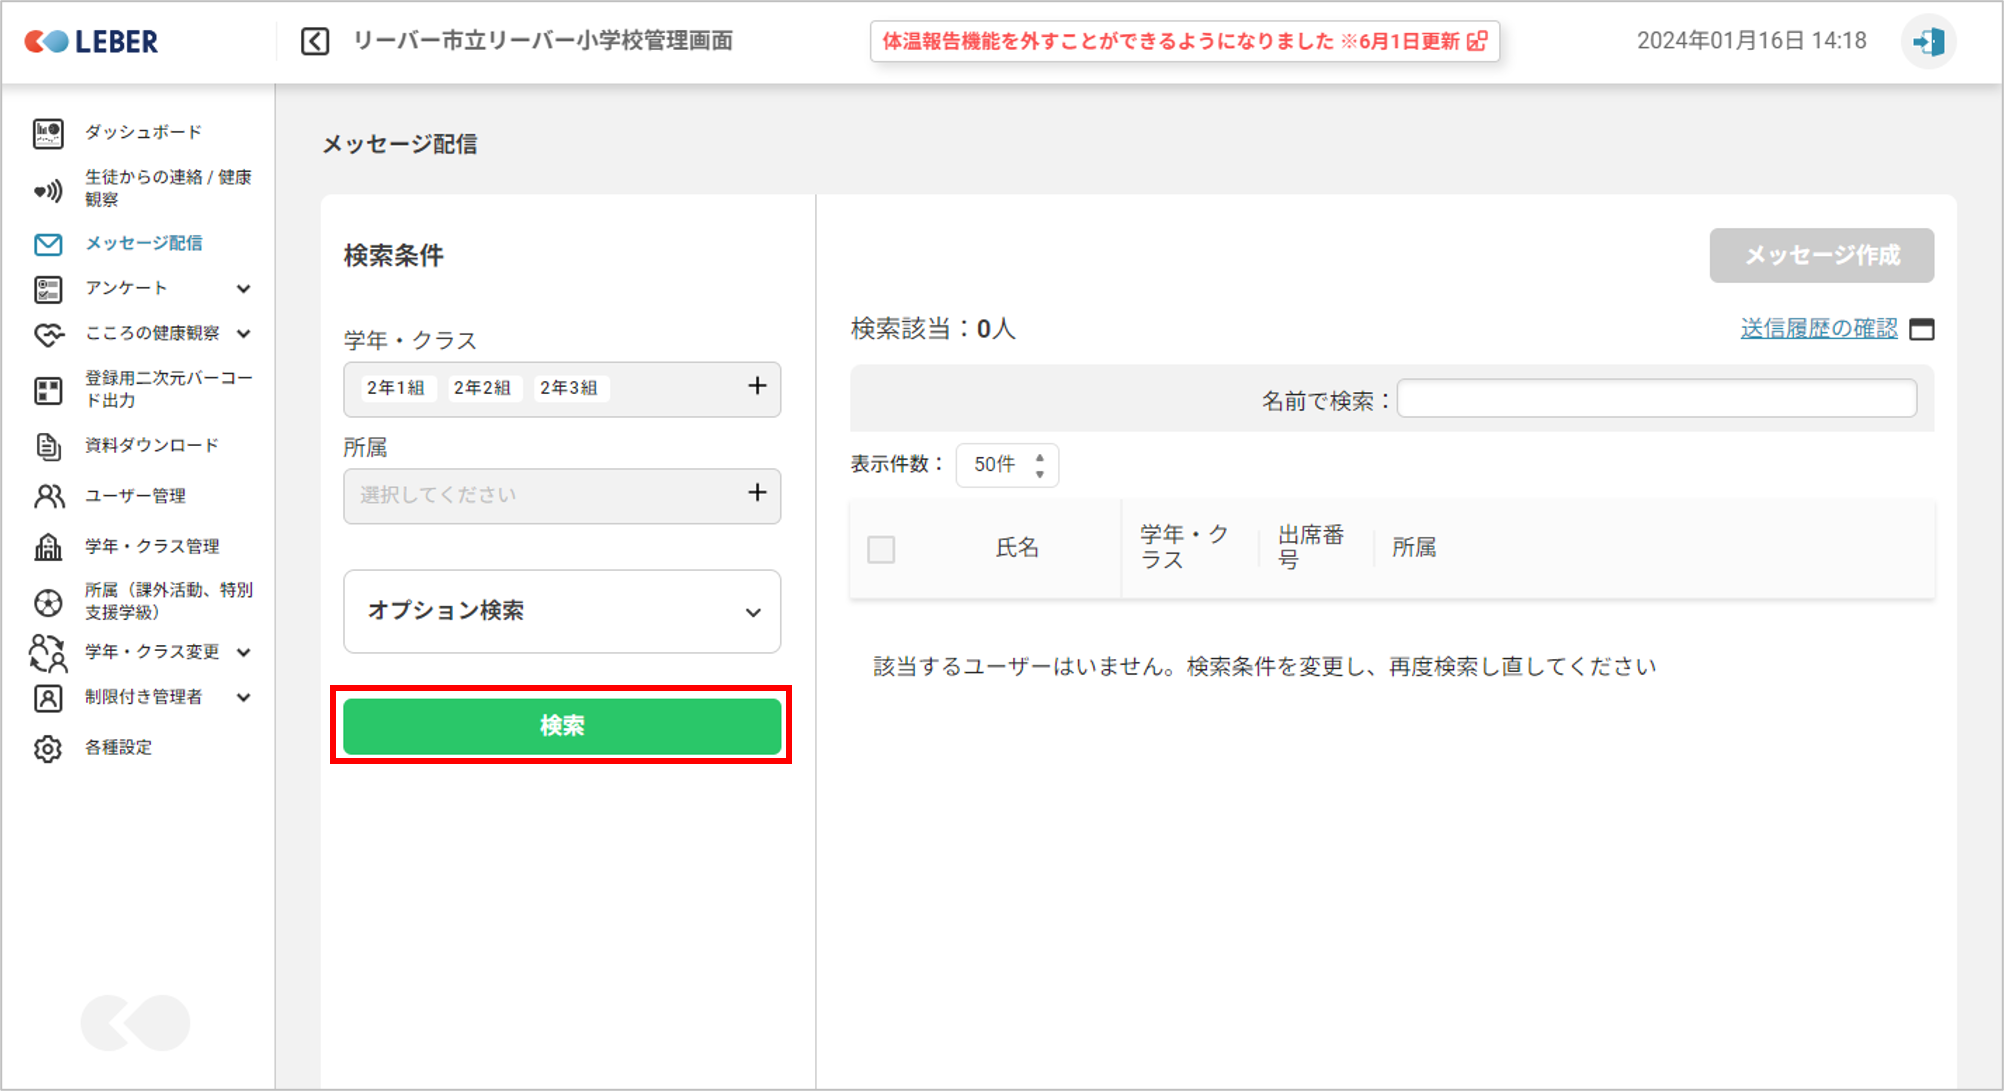The width and height of the screenshot is (2004, 1091).
Task: Click the logout icon at top right
Action: click(x=1927, y=42)
